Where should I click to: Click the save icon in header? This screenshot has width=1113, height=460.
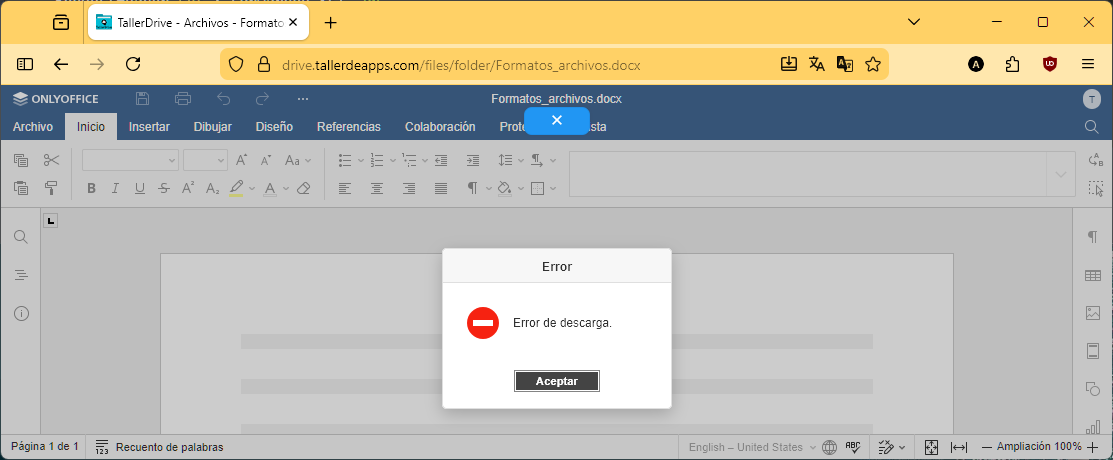tap(143, 98)
